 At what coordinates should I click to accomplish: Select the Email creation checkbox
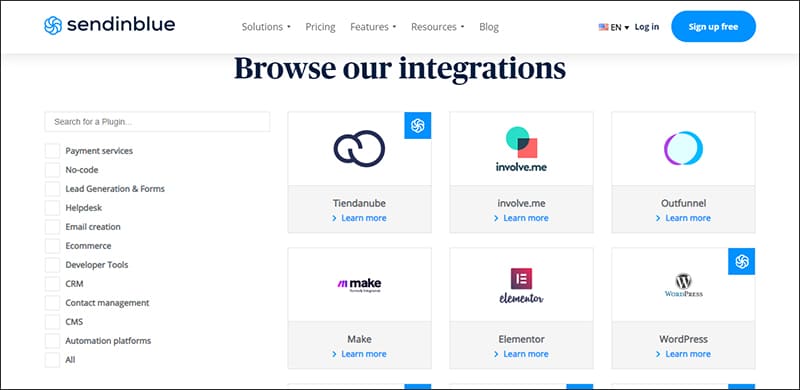tap(52, 227)
